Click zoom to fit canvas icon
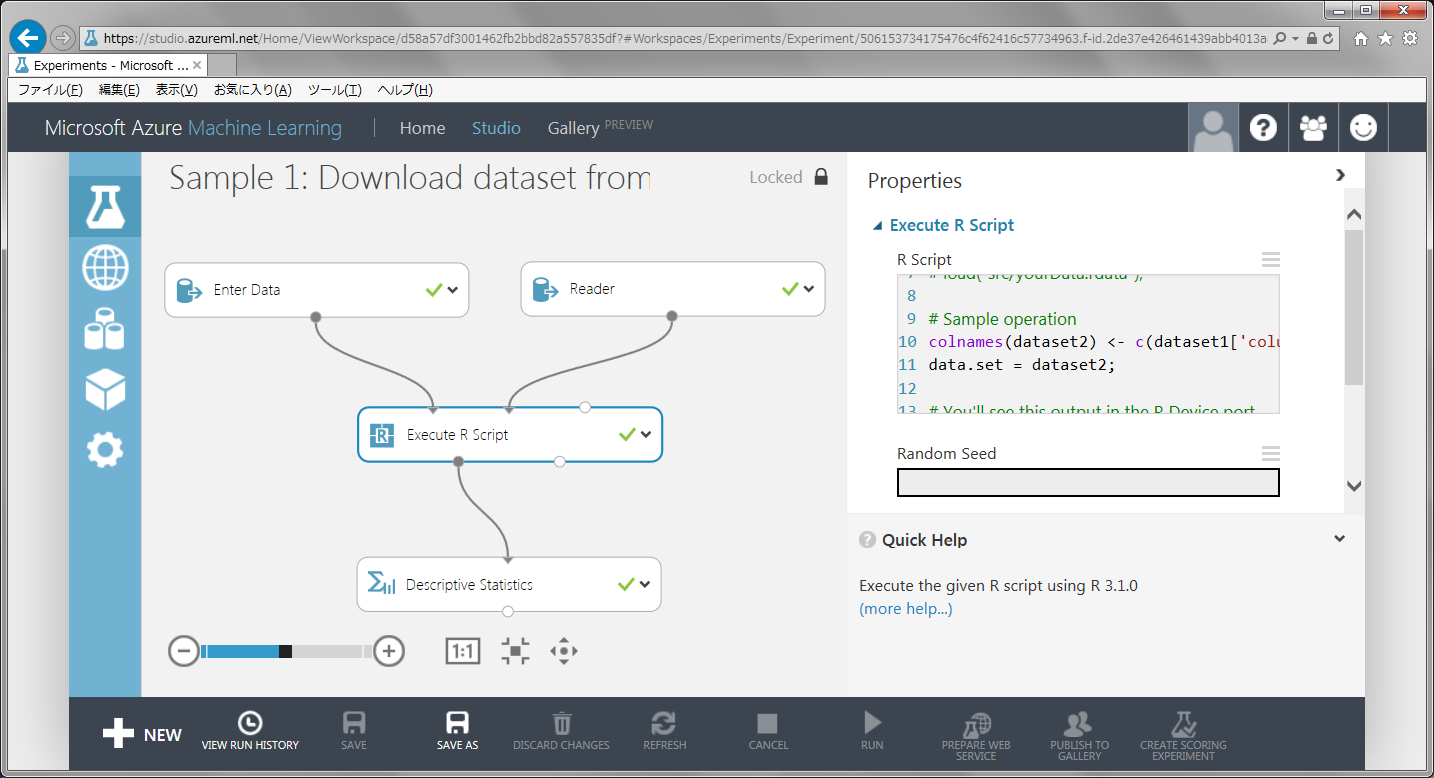Viewport: 1434px width, 778px height. click(x=515, y=652)
